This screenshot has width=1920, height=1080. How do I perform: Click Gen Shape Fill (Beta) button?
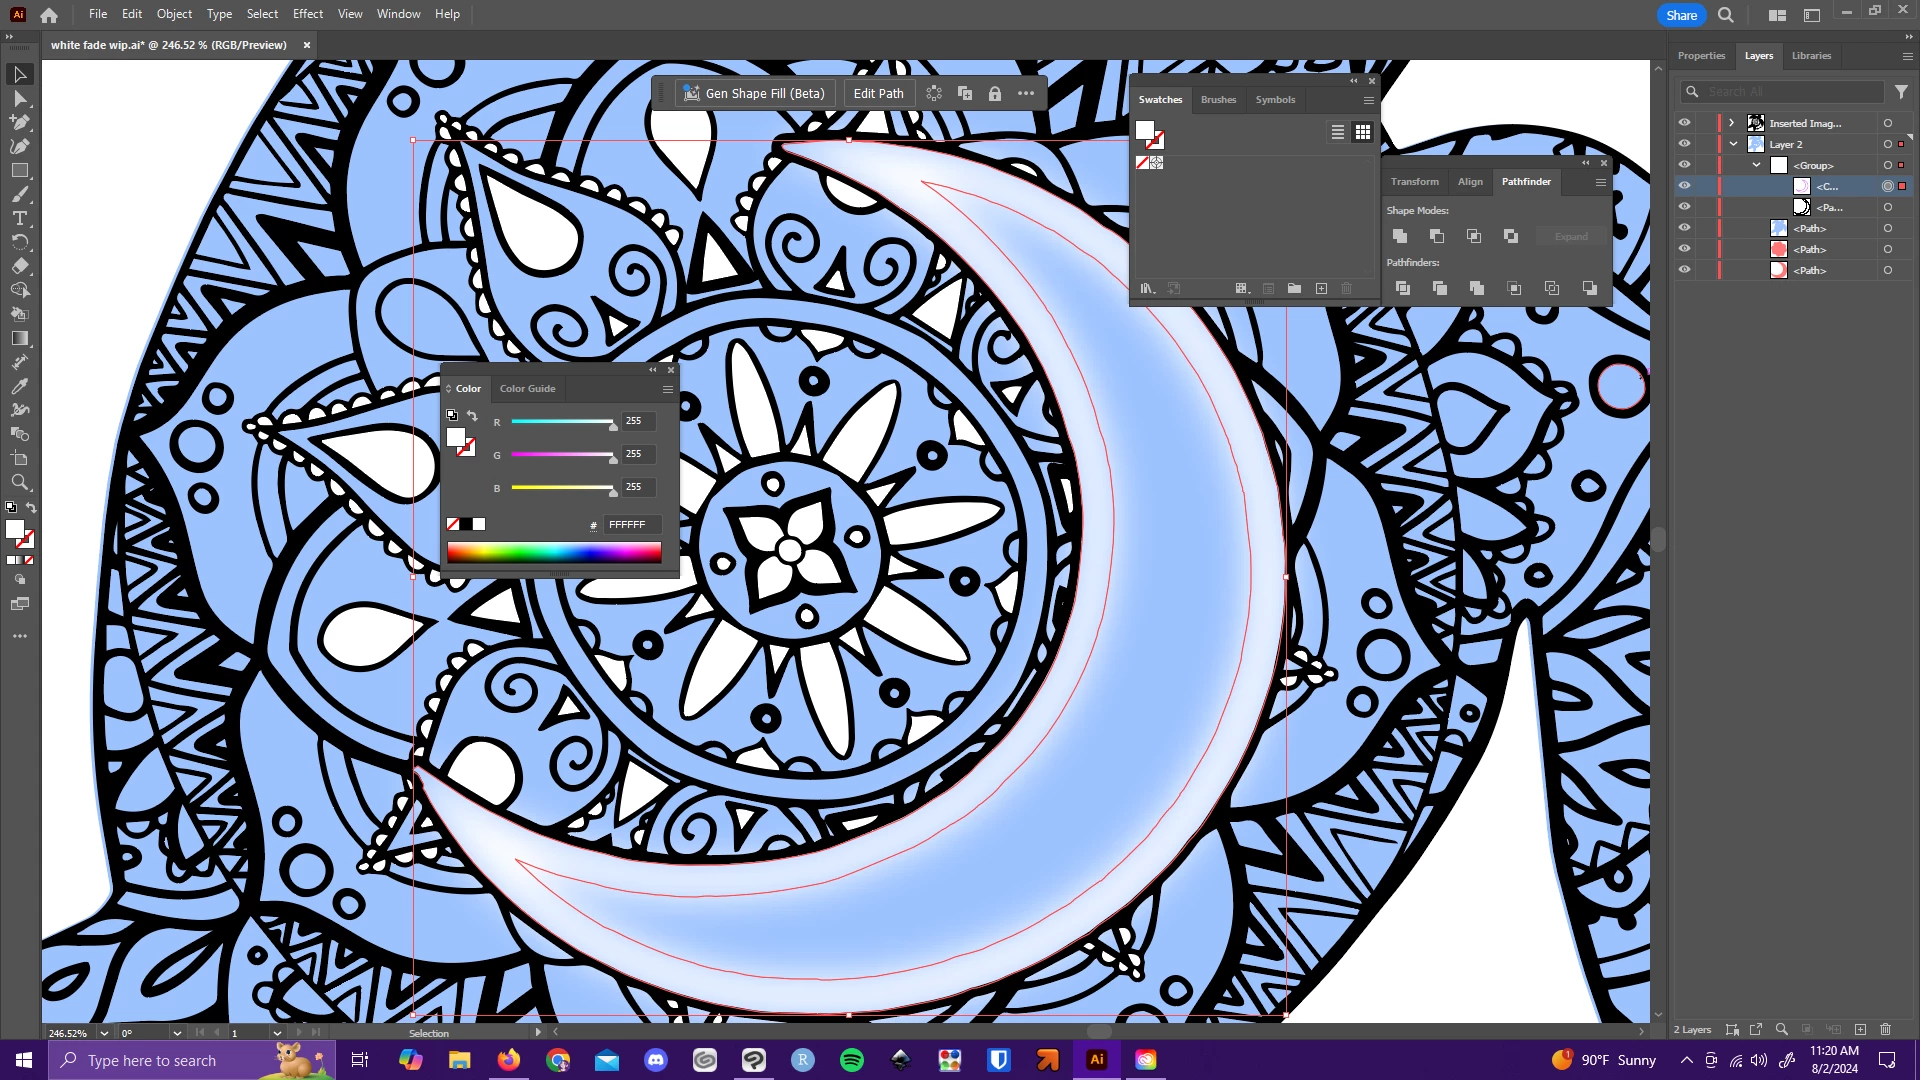point(754,93)
